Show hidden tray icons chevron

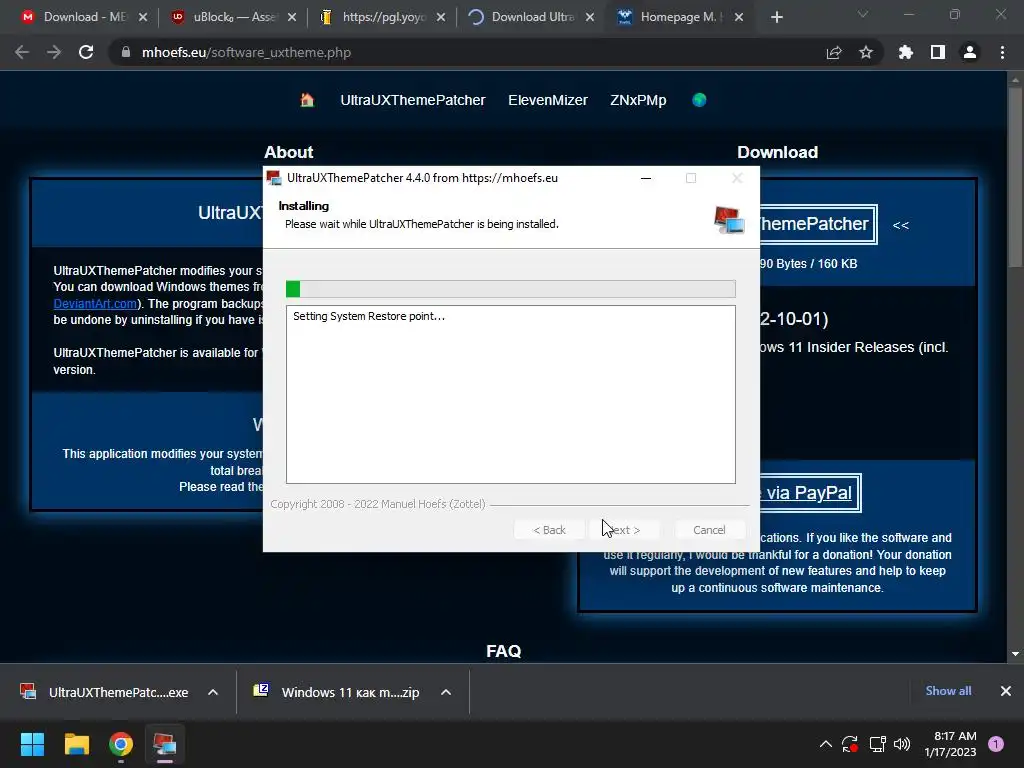coord(825,744)
